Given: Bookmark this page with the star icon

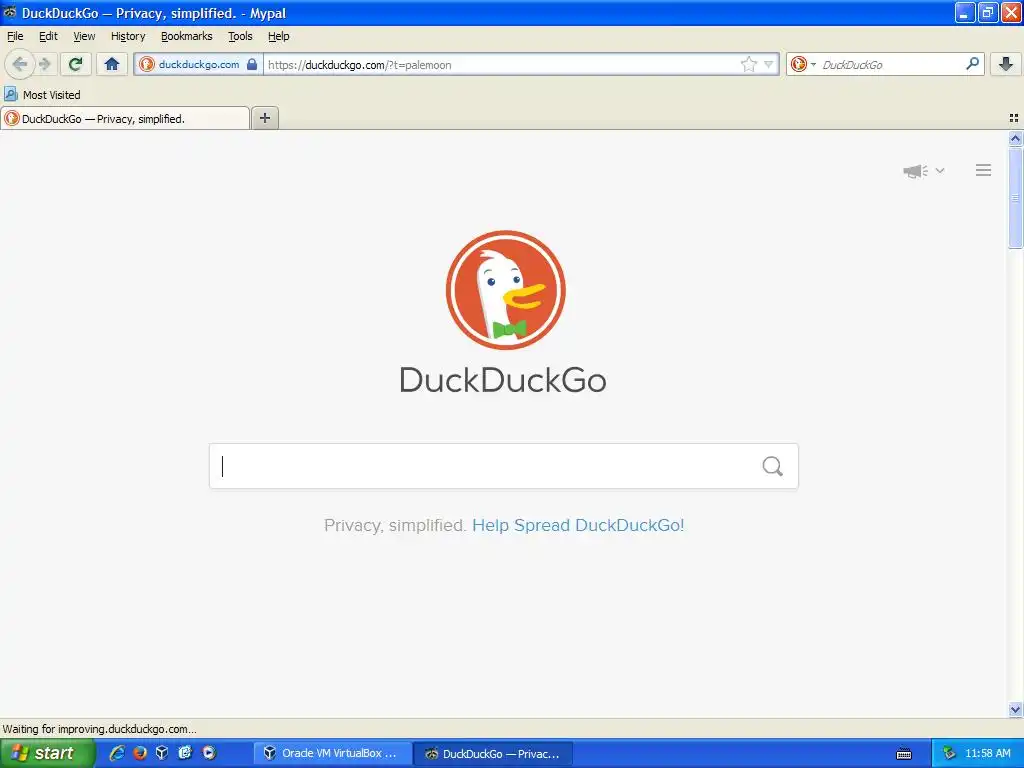Looking at the screenshot, I should pos(748,64).
